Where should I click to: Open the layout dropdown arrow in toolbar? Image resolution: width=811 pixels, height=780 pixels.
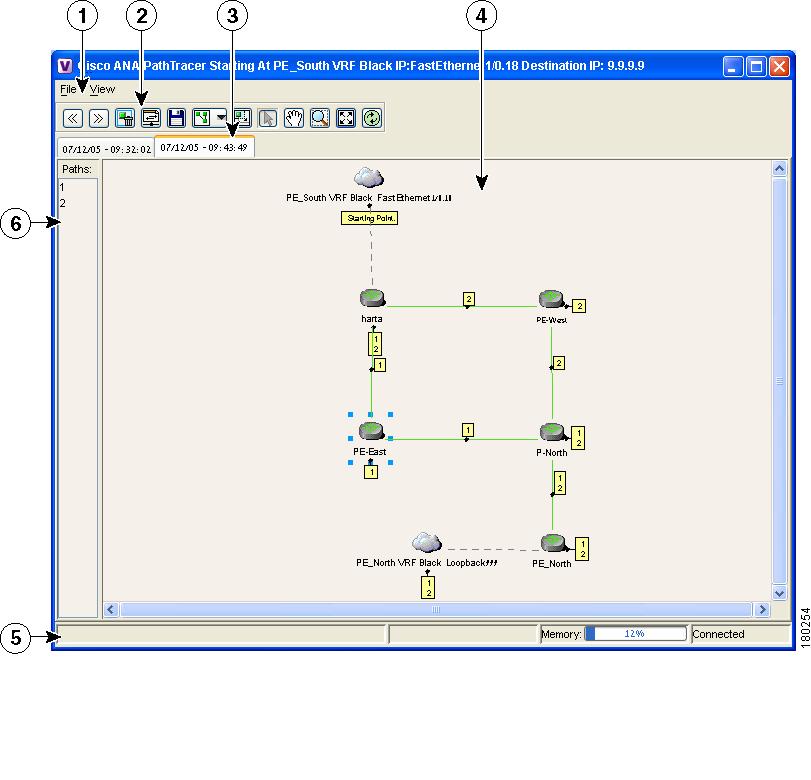[221, 117]
